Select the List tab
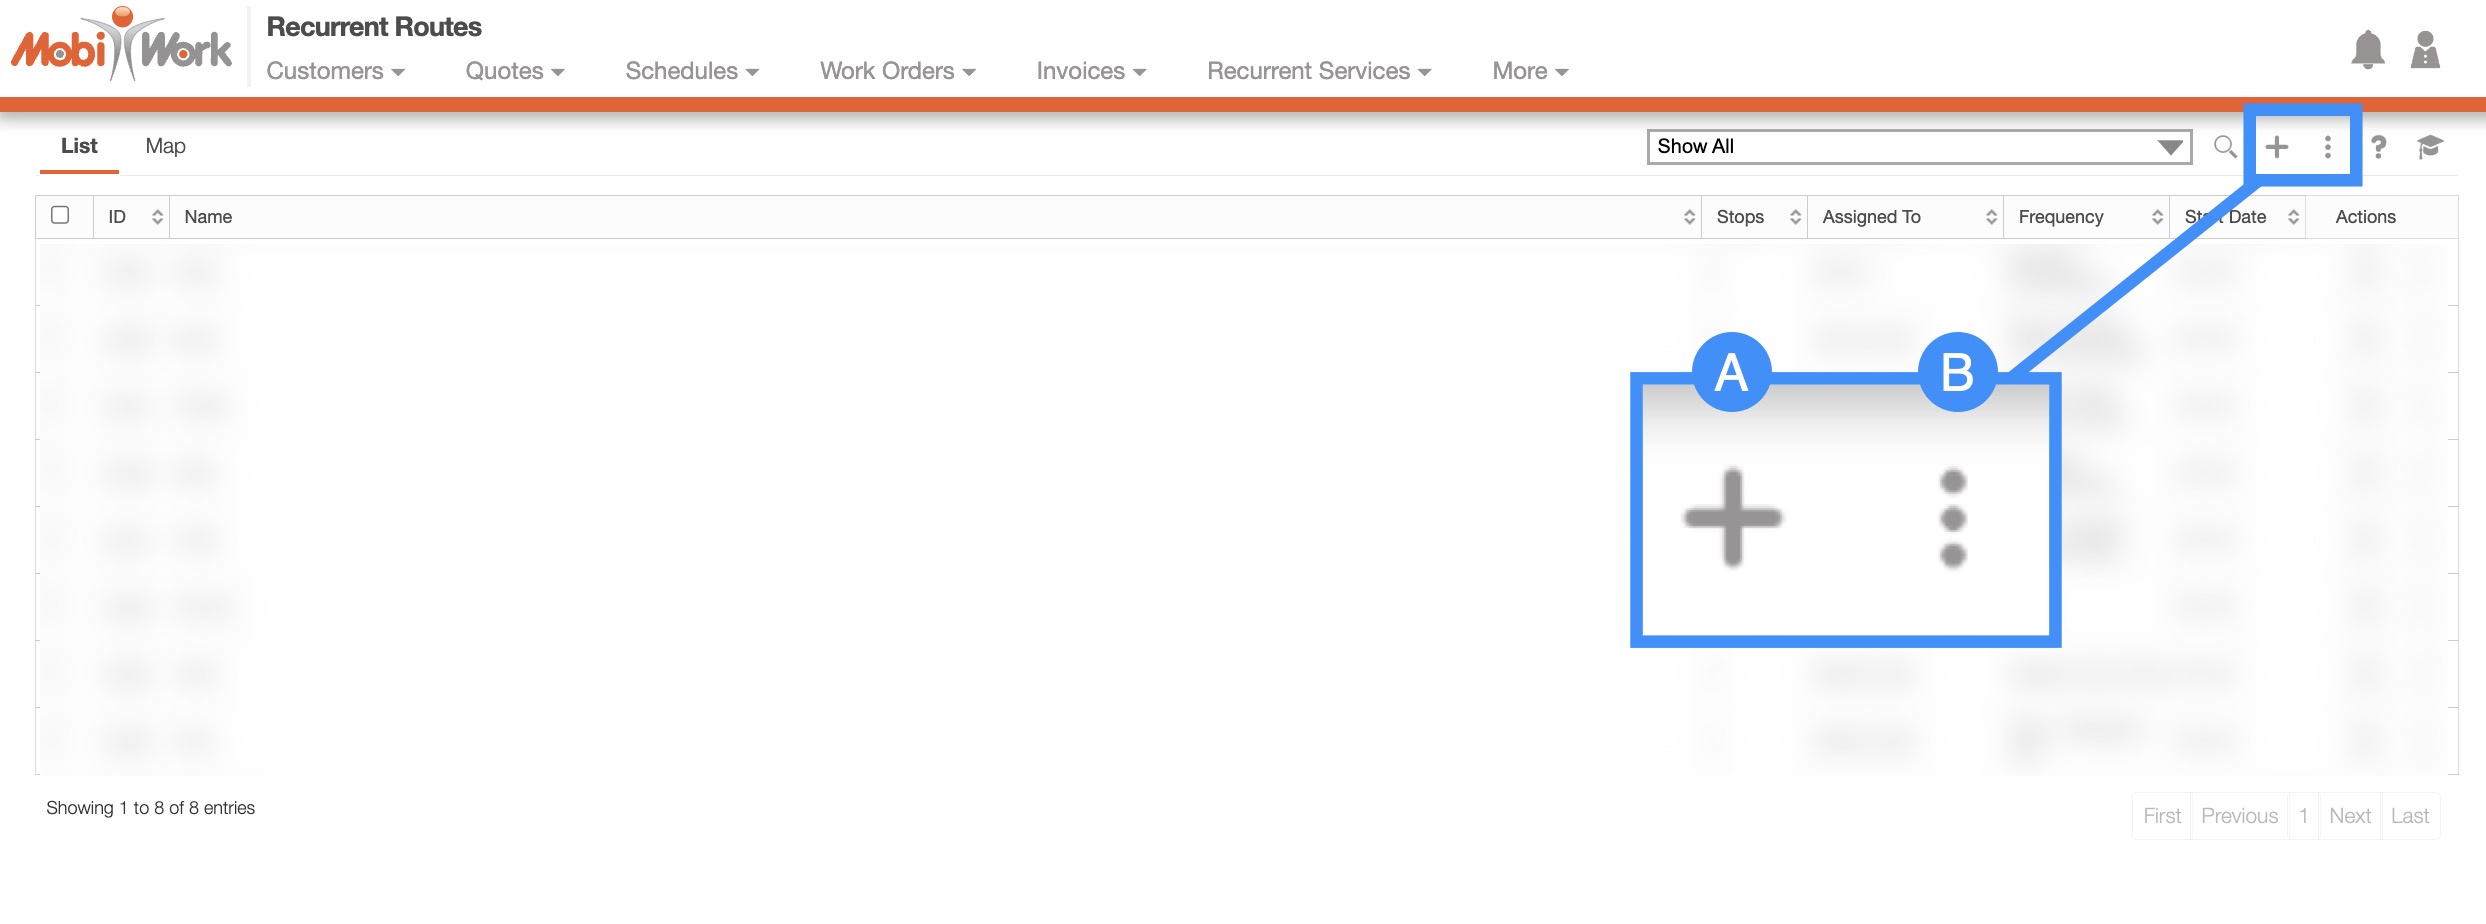 click(79, 146)
